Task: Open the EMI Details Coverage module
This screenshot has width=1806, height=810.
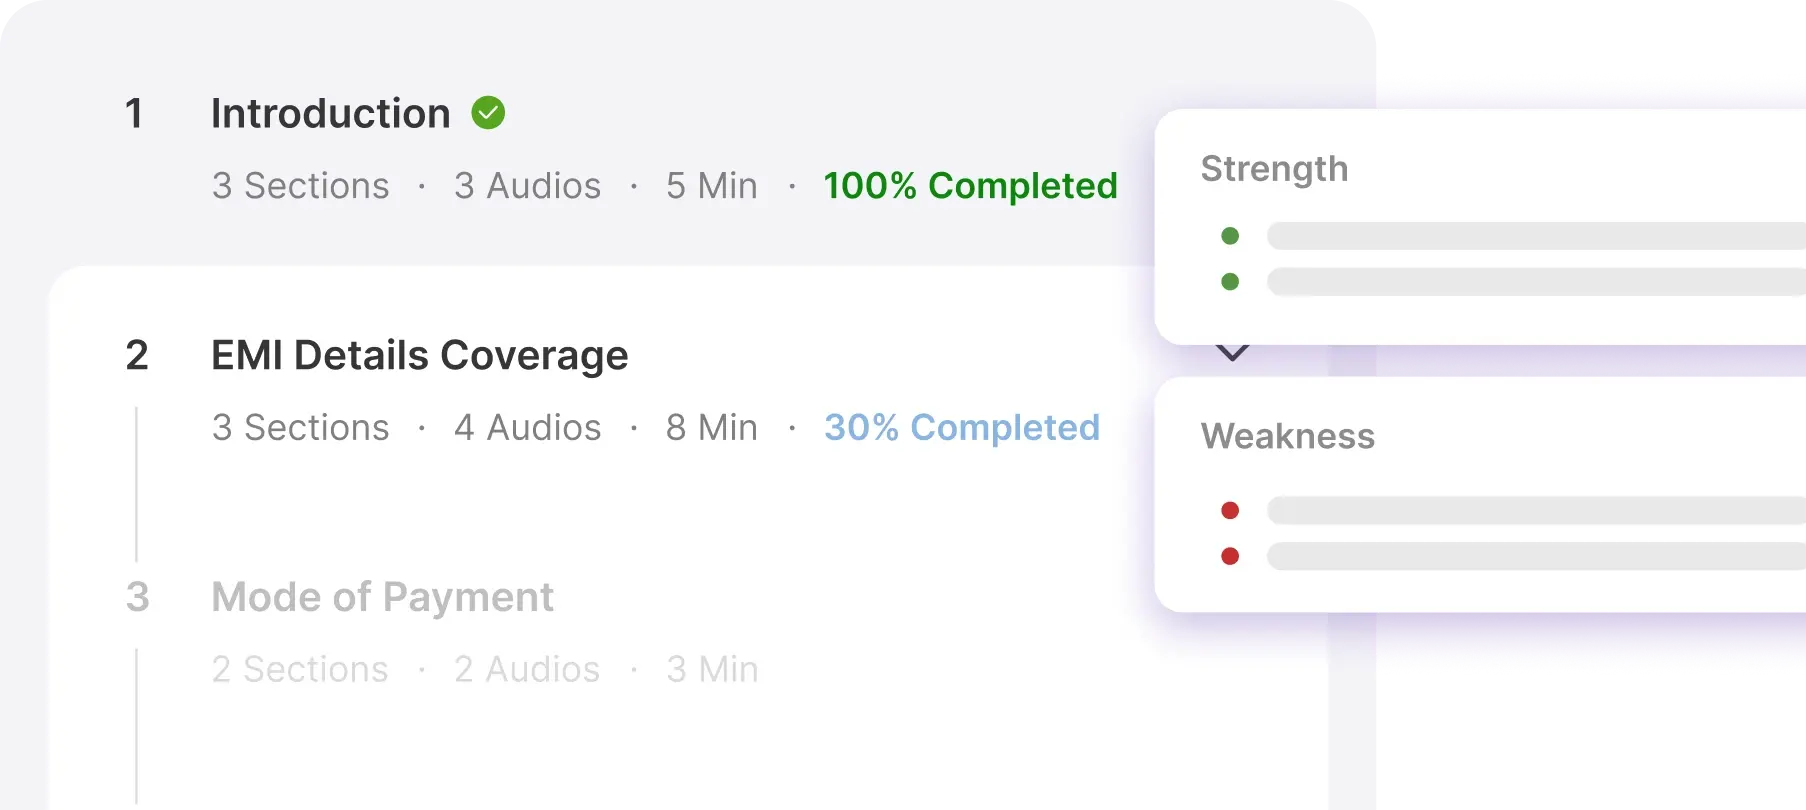Action: pos(420,355)
